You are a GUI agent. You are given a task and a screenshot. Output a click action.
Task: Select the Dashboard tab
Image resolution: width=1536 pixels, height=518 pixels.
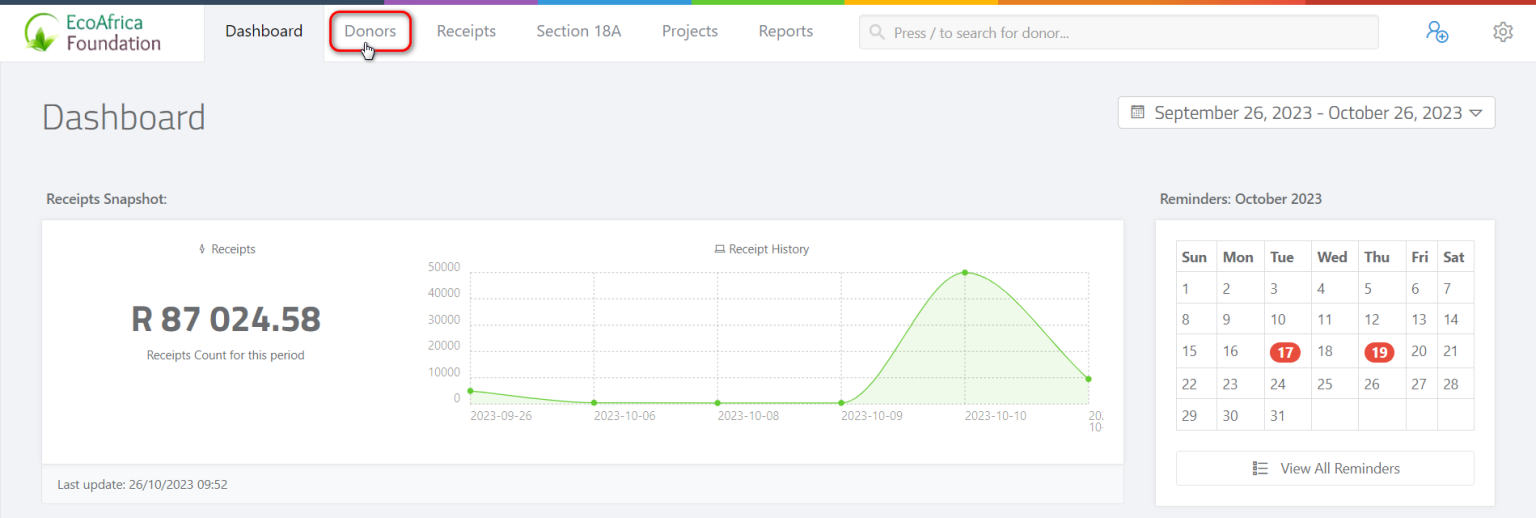click(x=264, y=31)
